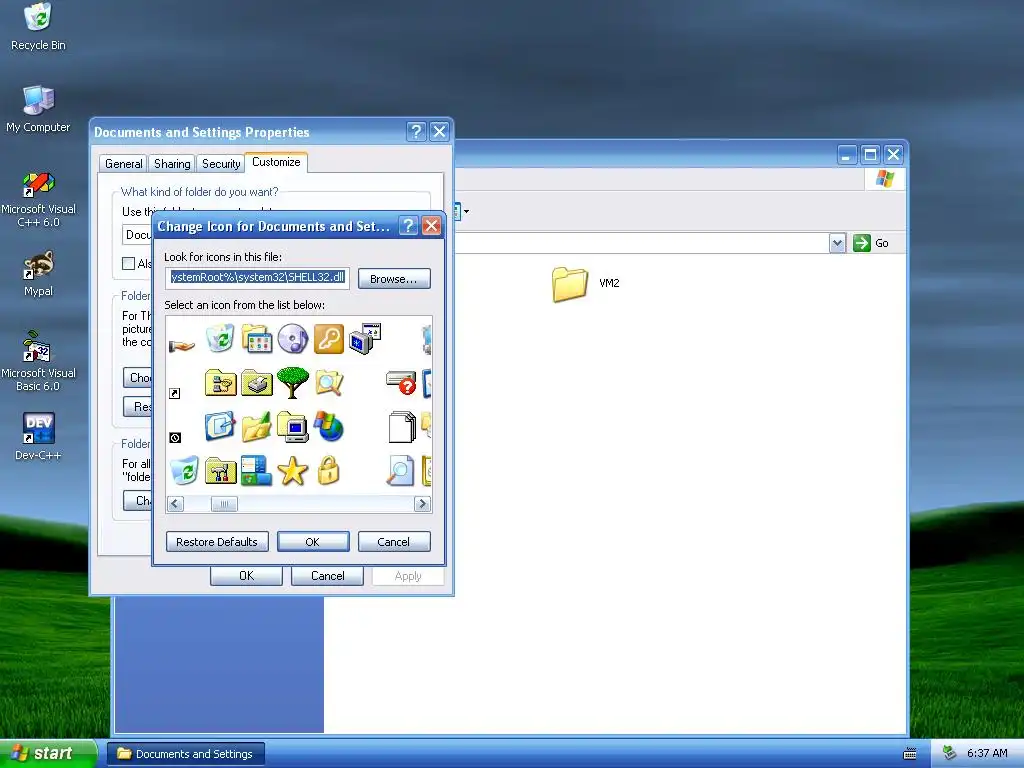Open the Start menu

pos(47,753)
